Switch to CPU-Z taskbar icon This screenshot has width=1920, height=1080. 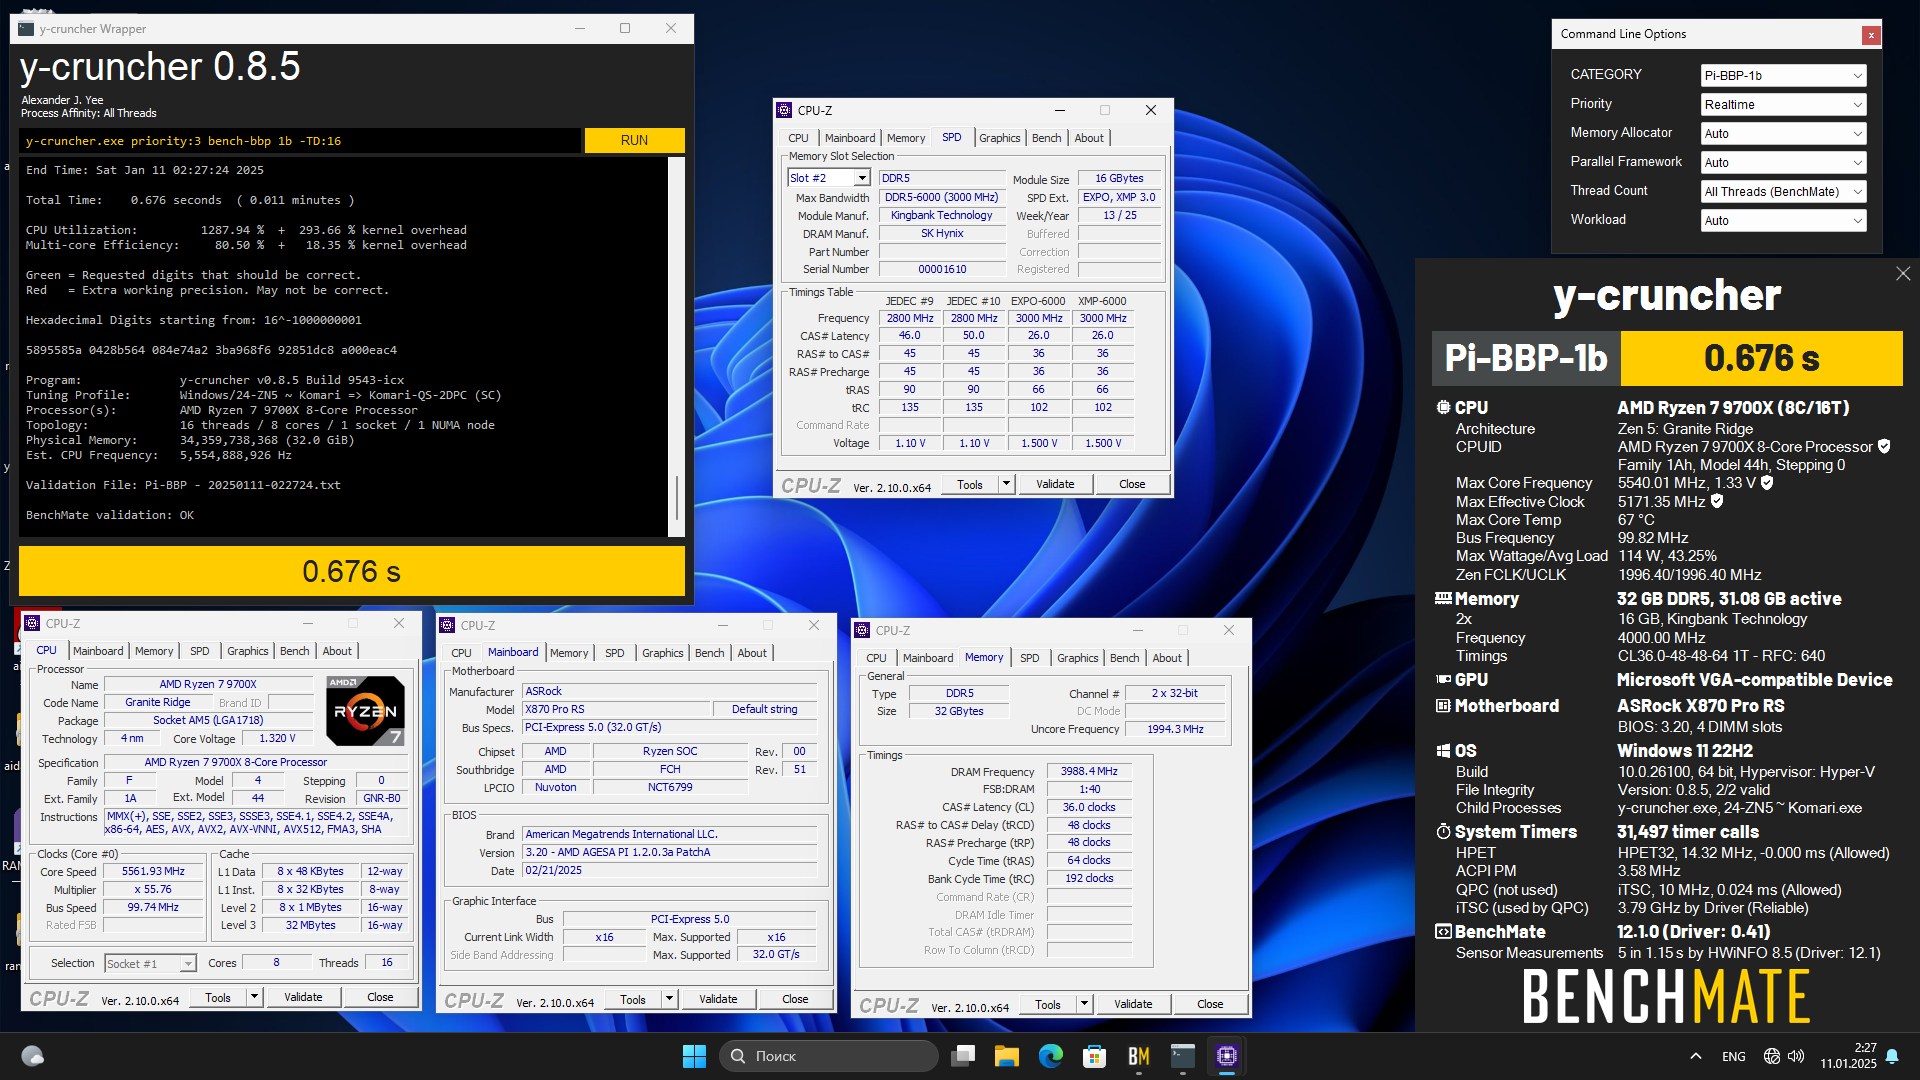(x=1227, y=1056)
